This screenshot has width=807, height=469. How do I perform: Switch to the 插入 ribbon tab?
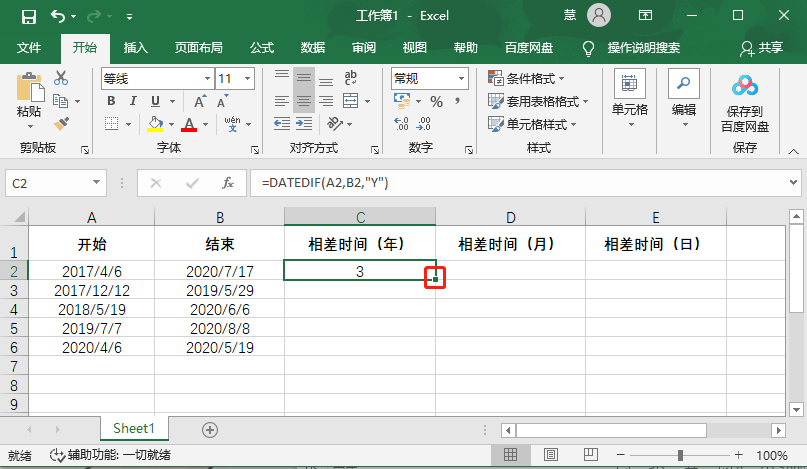(135, 47)
